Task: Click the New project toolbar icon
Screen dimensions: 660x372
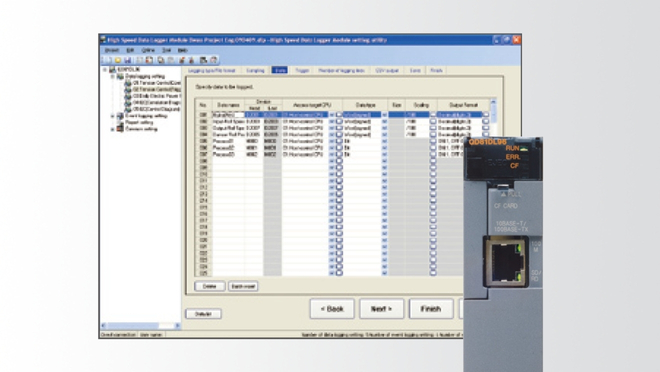Action: tap(108, 60)
